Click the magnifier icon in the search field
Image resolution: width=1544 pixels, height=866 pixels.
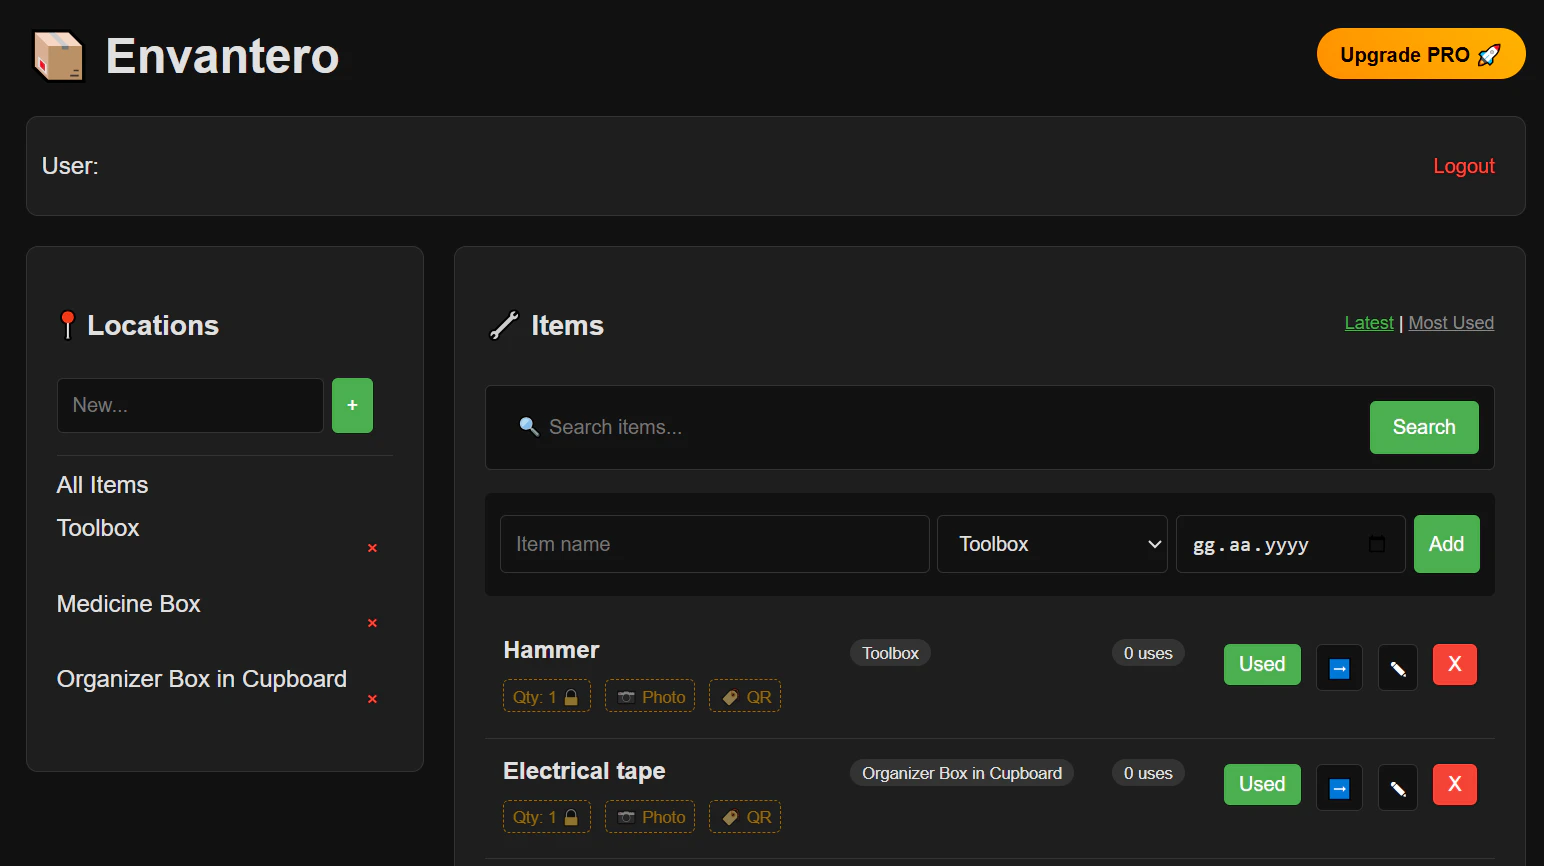[x=529, y=427]
